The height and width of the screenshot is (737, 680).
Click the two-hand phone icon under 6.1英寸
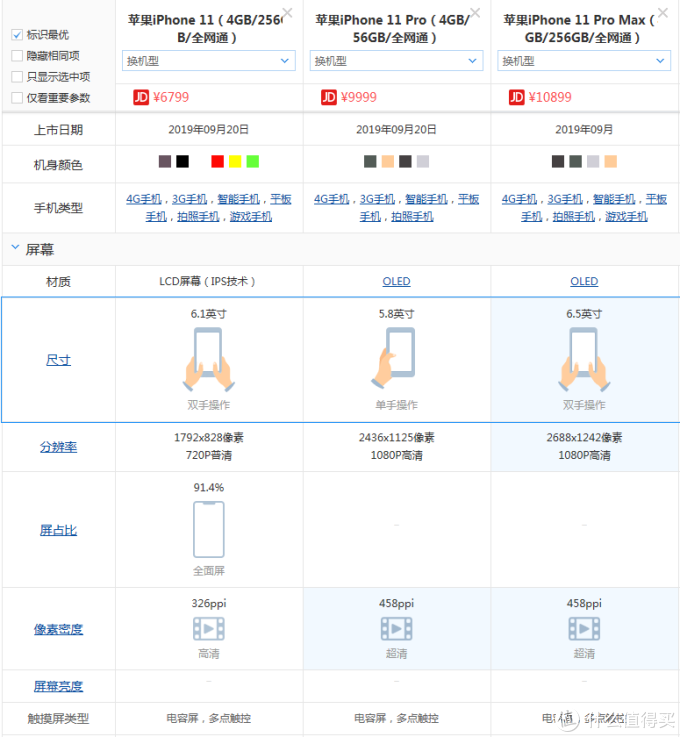[209, 360]
